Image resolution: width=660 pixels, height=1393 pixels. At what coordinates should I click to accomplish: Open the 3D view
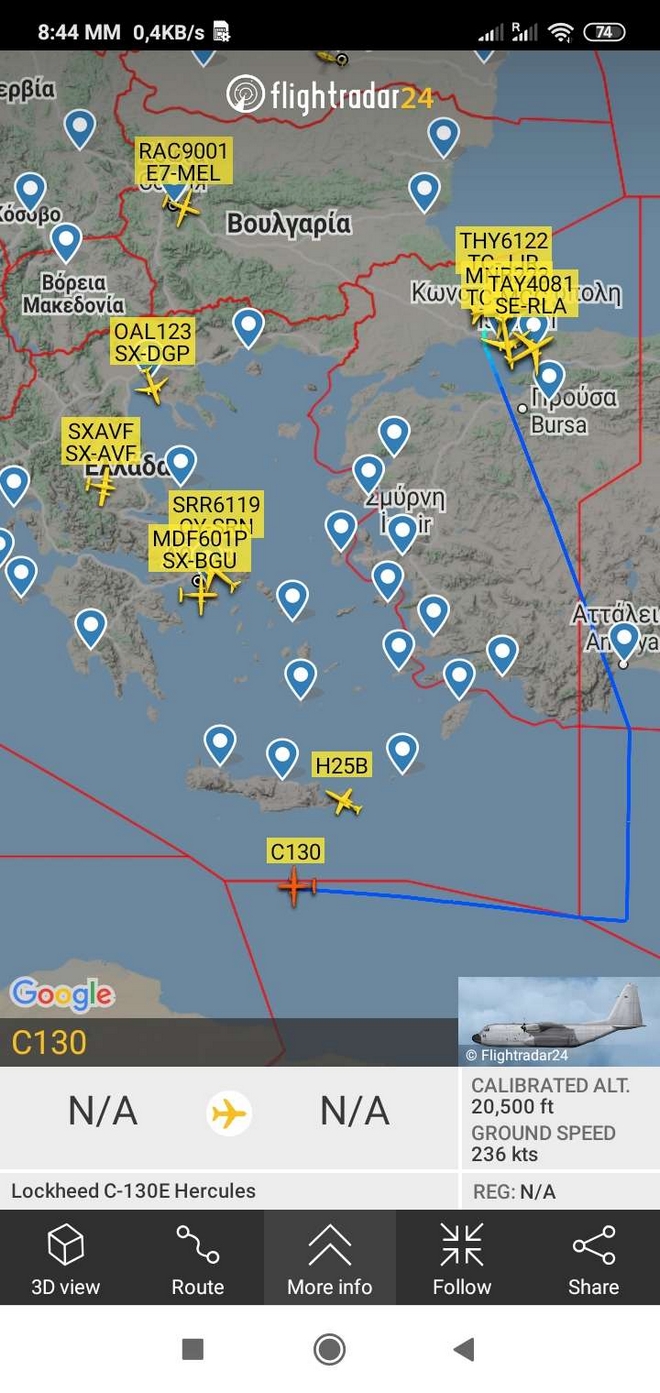(x=66, y=1257)
